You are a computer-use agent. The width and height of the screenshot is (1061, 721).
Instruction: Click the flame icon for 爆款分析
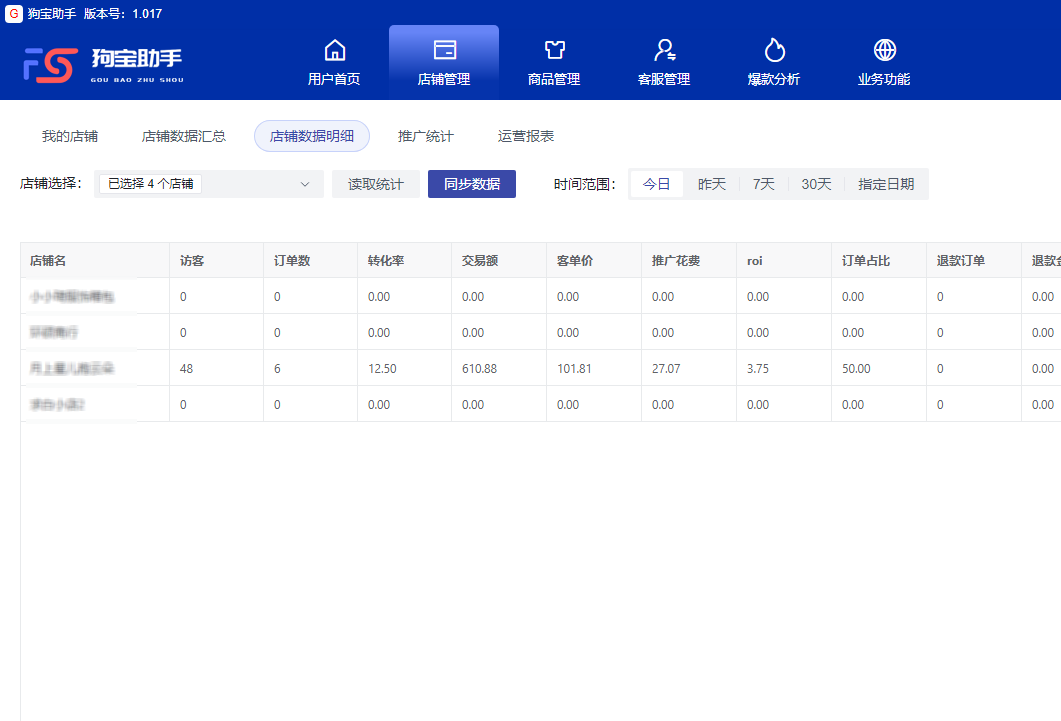[x=774, y=50]
